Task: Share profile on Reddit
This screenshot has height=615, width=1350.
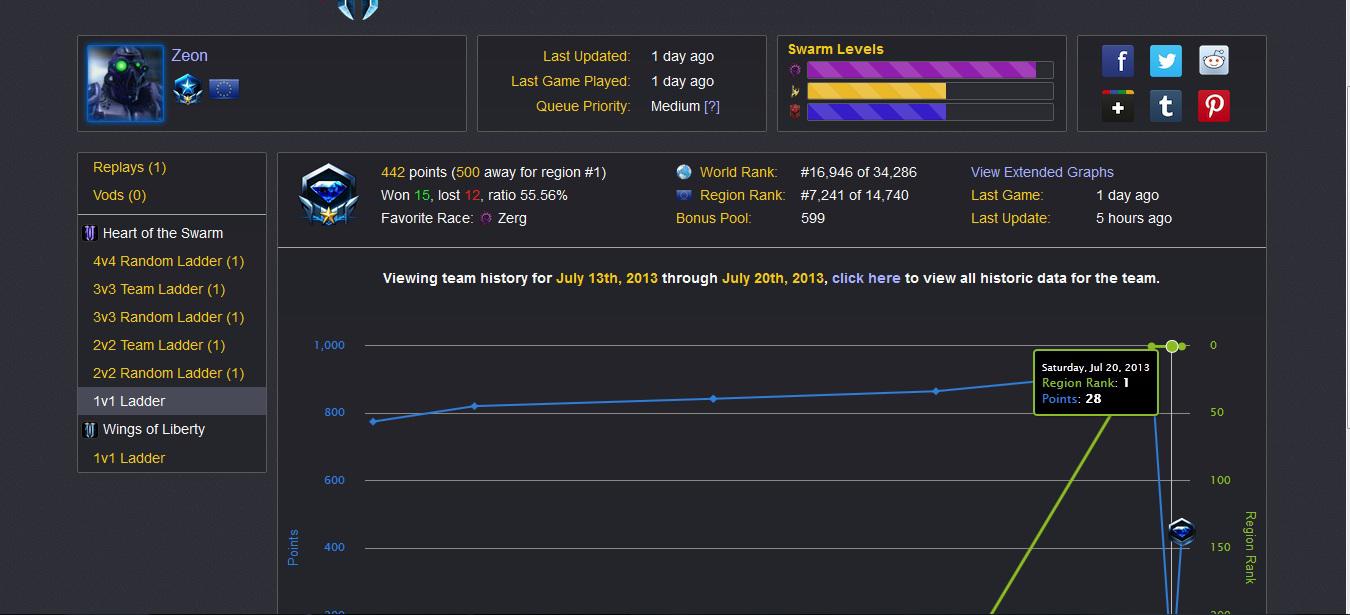Action: coord(1214,61)
